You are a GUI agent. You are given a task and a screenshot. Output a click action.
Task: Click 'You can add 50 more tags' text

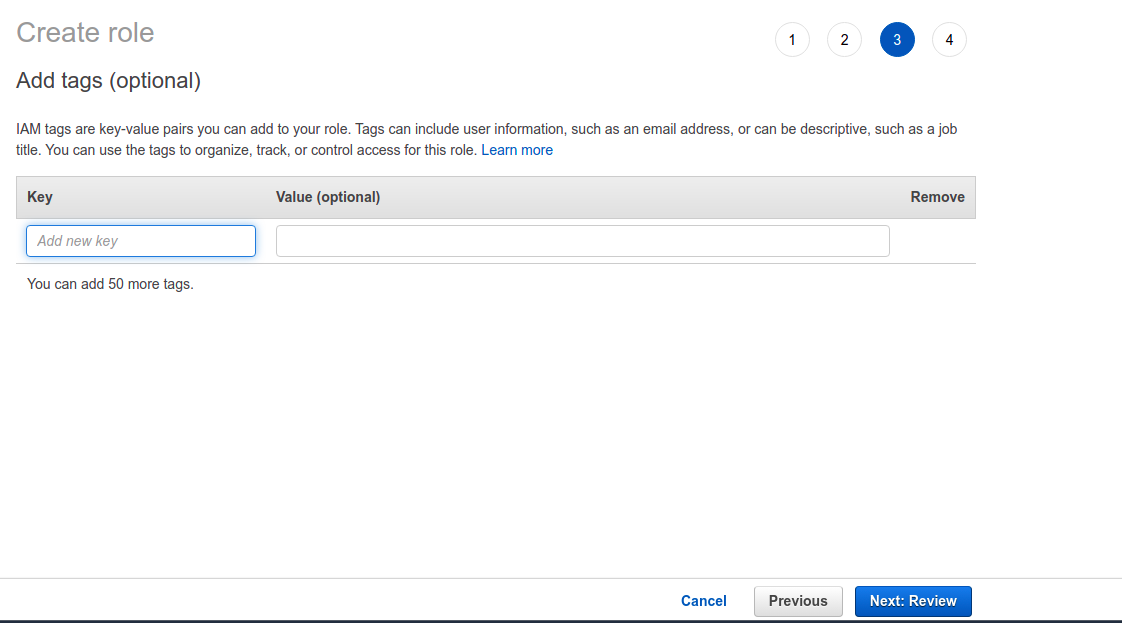(x=110, y=284)
